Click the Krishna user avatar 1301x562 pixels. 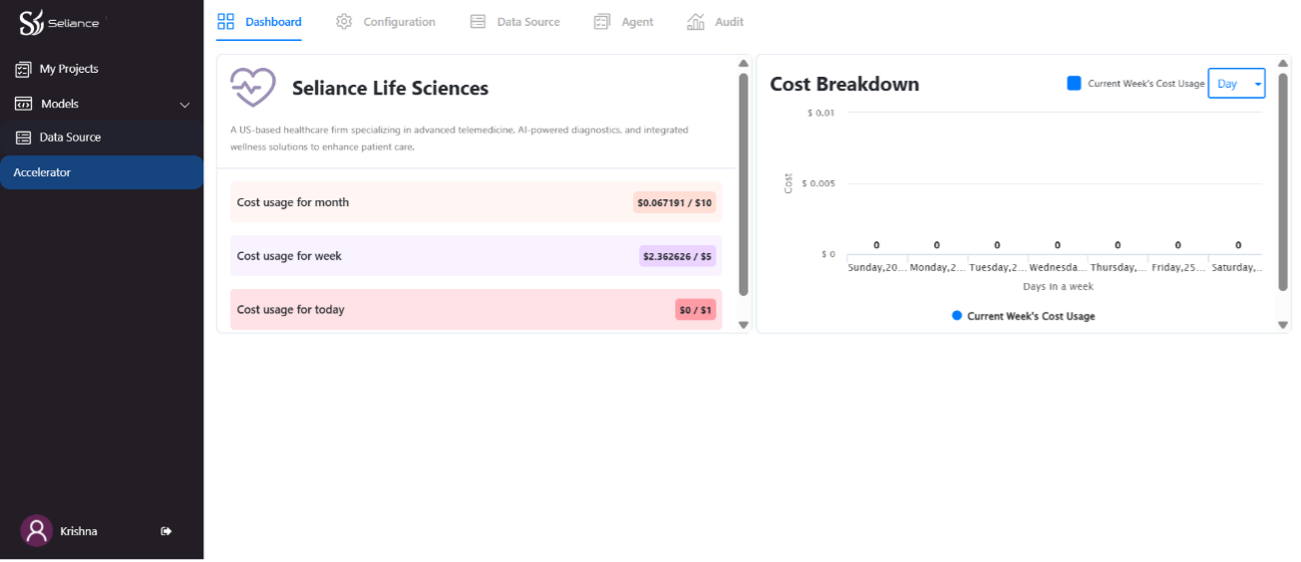pyautogui.click(x=37, y=531)
